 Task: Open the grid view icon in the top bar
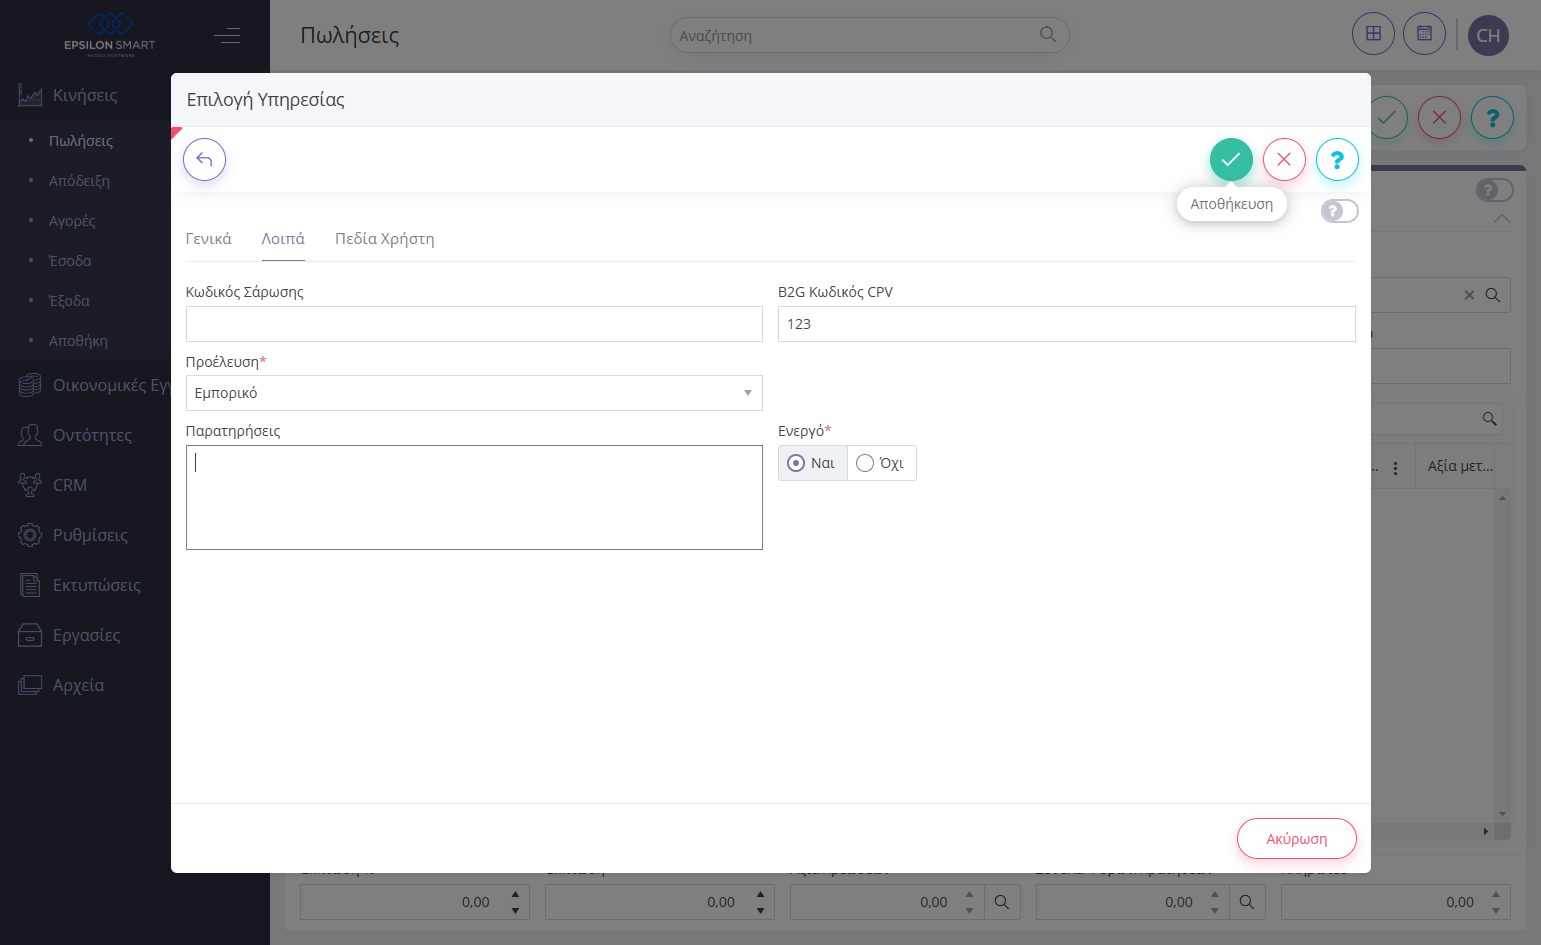(x=1373, y=34)
